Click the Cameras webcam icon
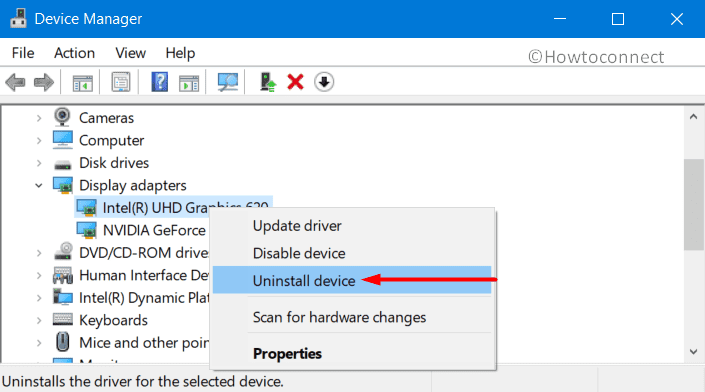Screen dimensions: 705x392 62,117
